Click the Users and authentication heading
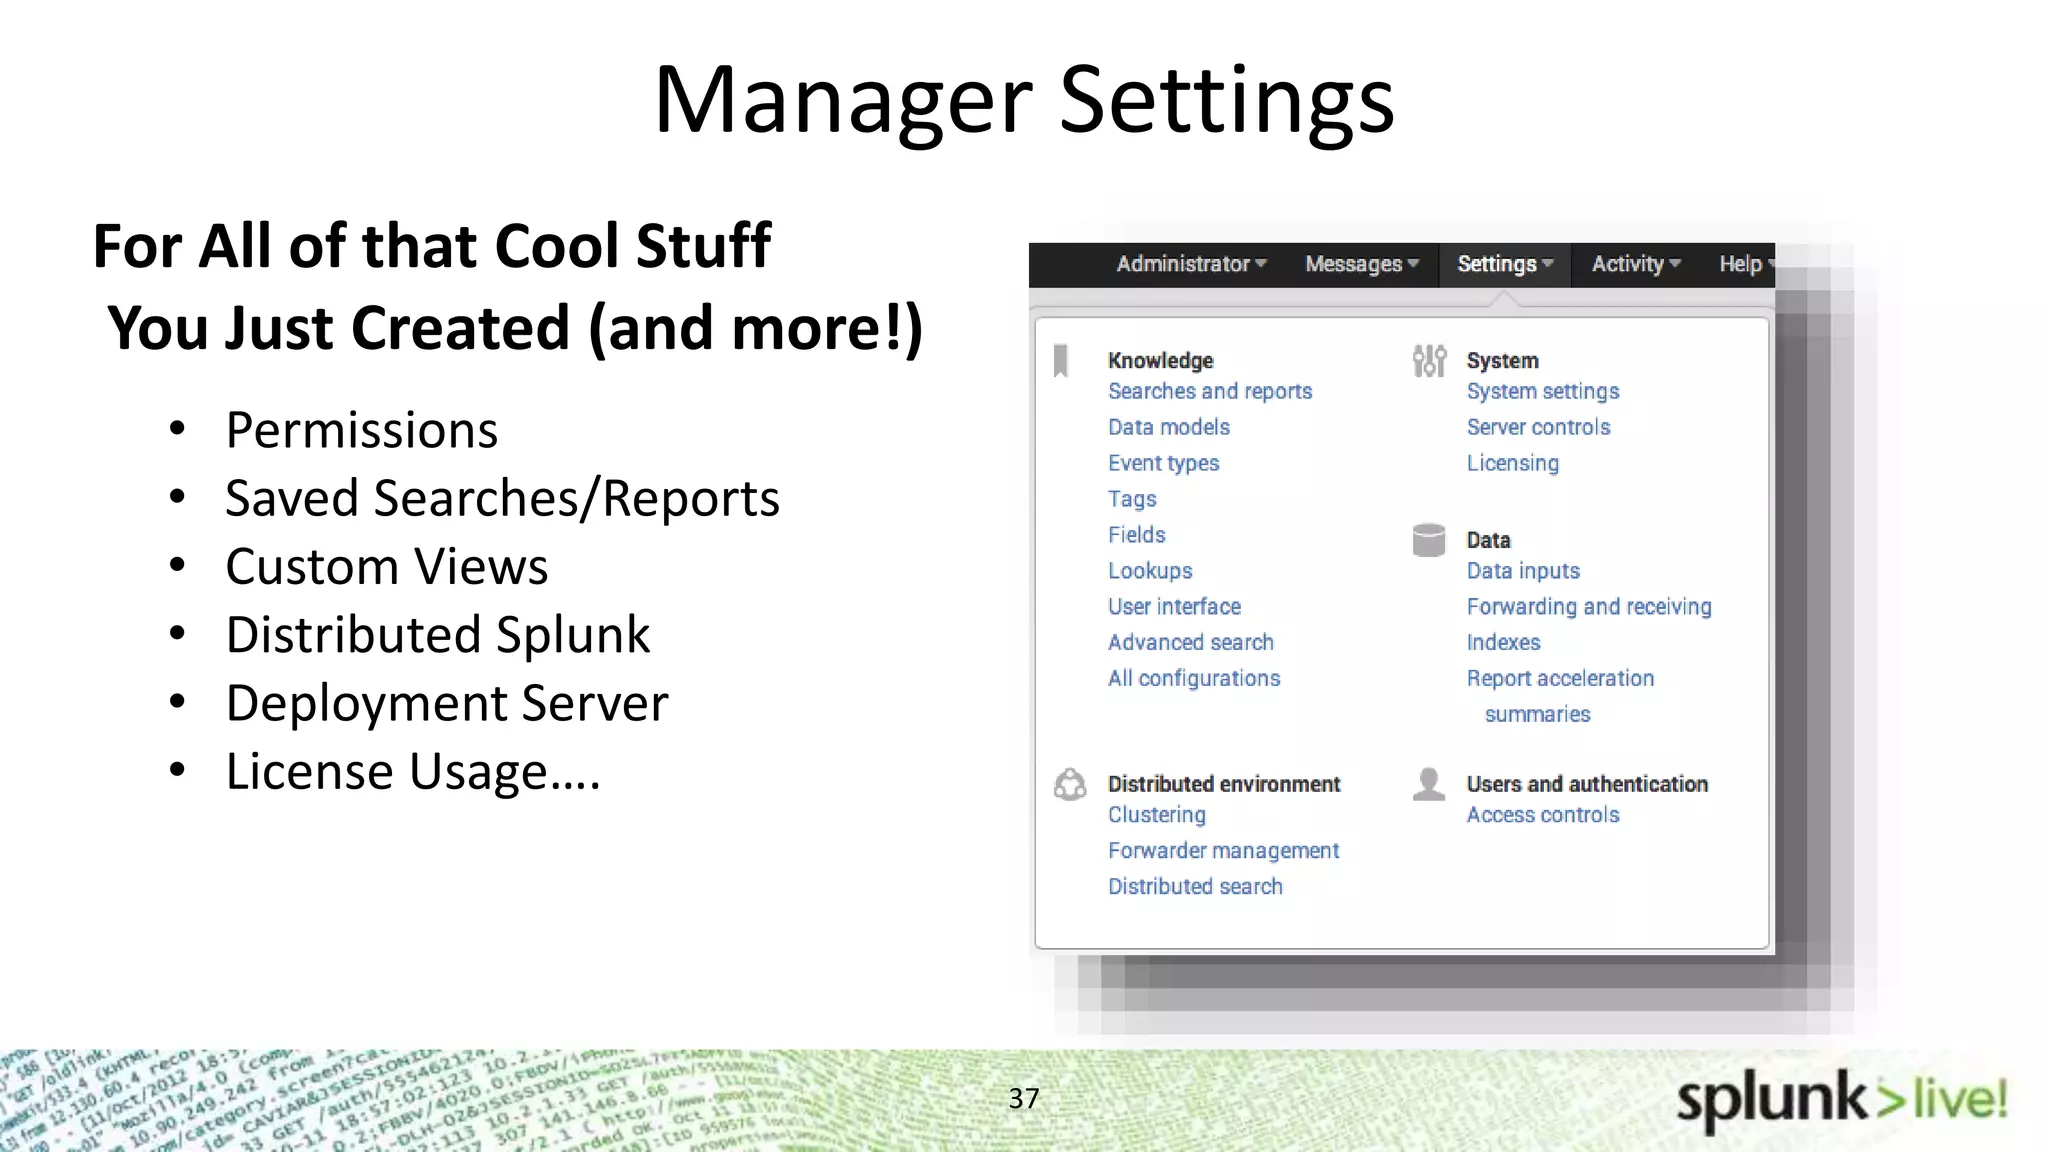2048x1152 pixels. point(1587,785)
